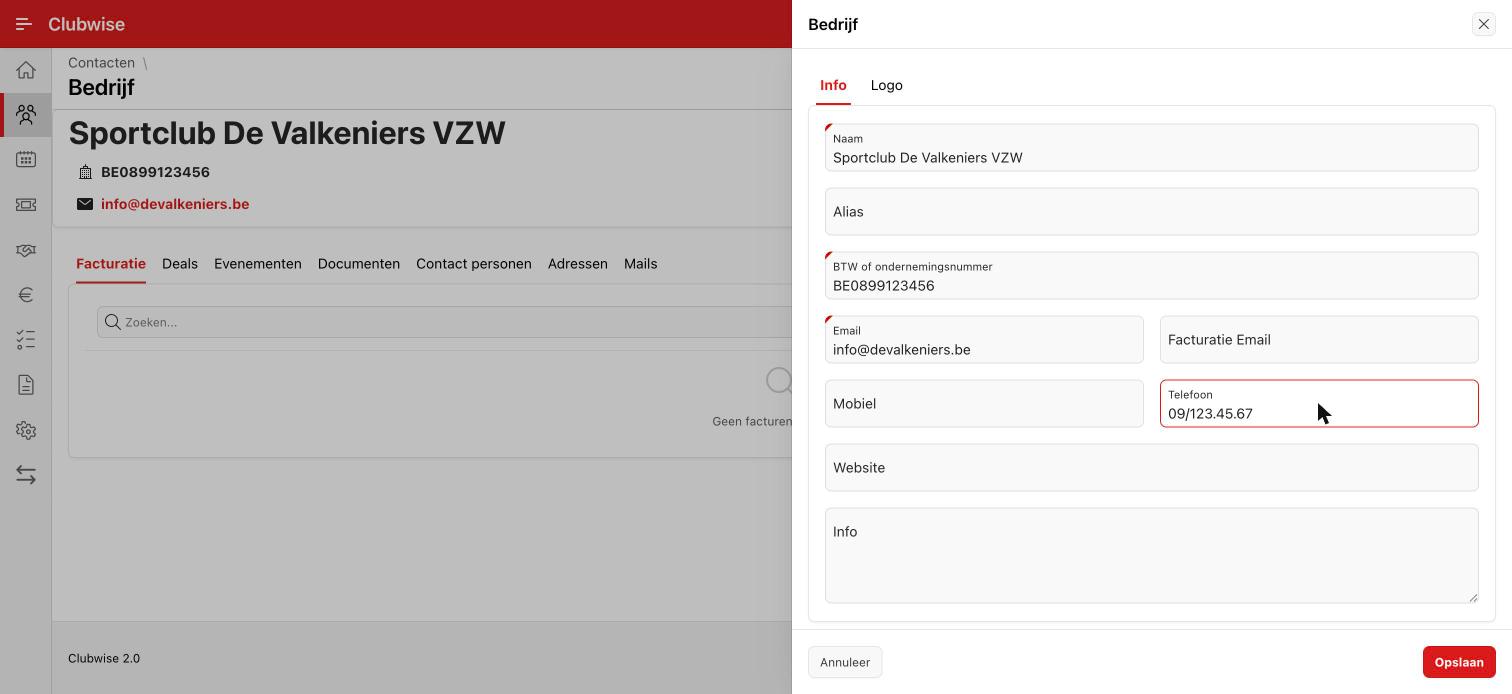Image resolution: width=1512 pixels, height=694 pixels.
Task: Click the Zoeken search box
Action: [445, 322]
